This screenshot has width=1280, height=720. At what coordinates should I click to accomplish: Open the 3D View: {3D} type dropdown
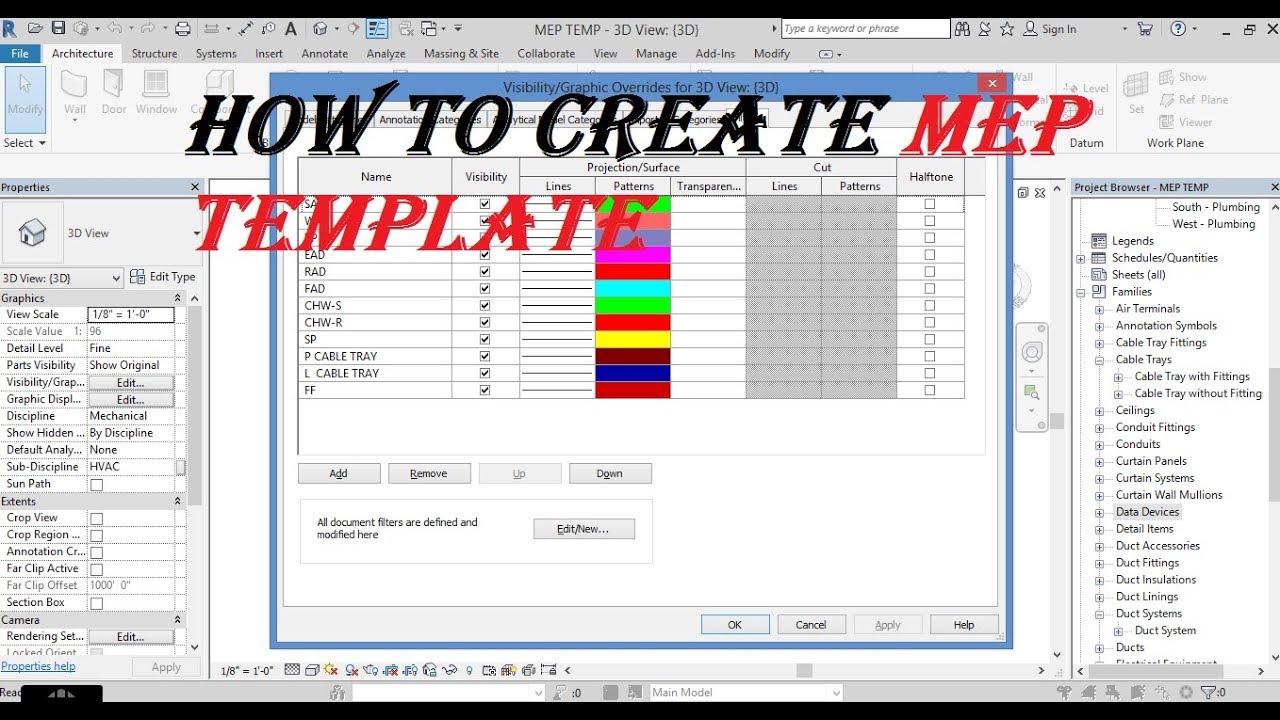[62, 278]
